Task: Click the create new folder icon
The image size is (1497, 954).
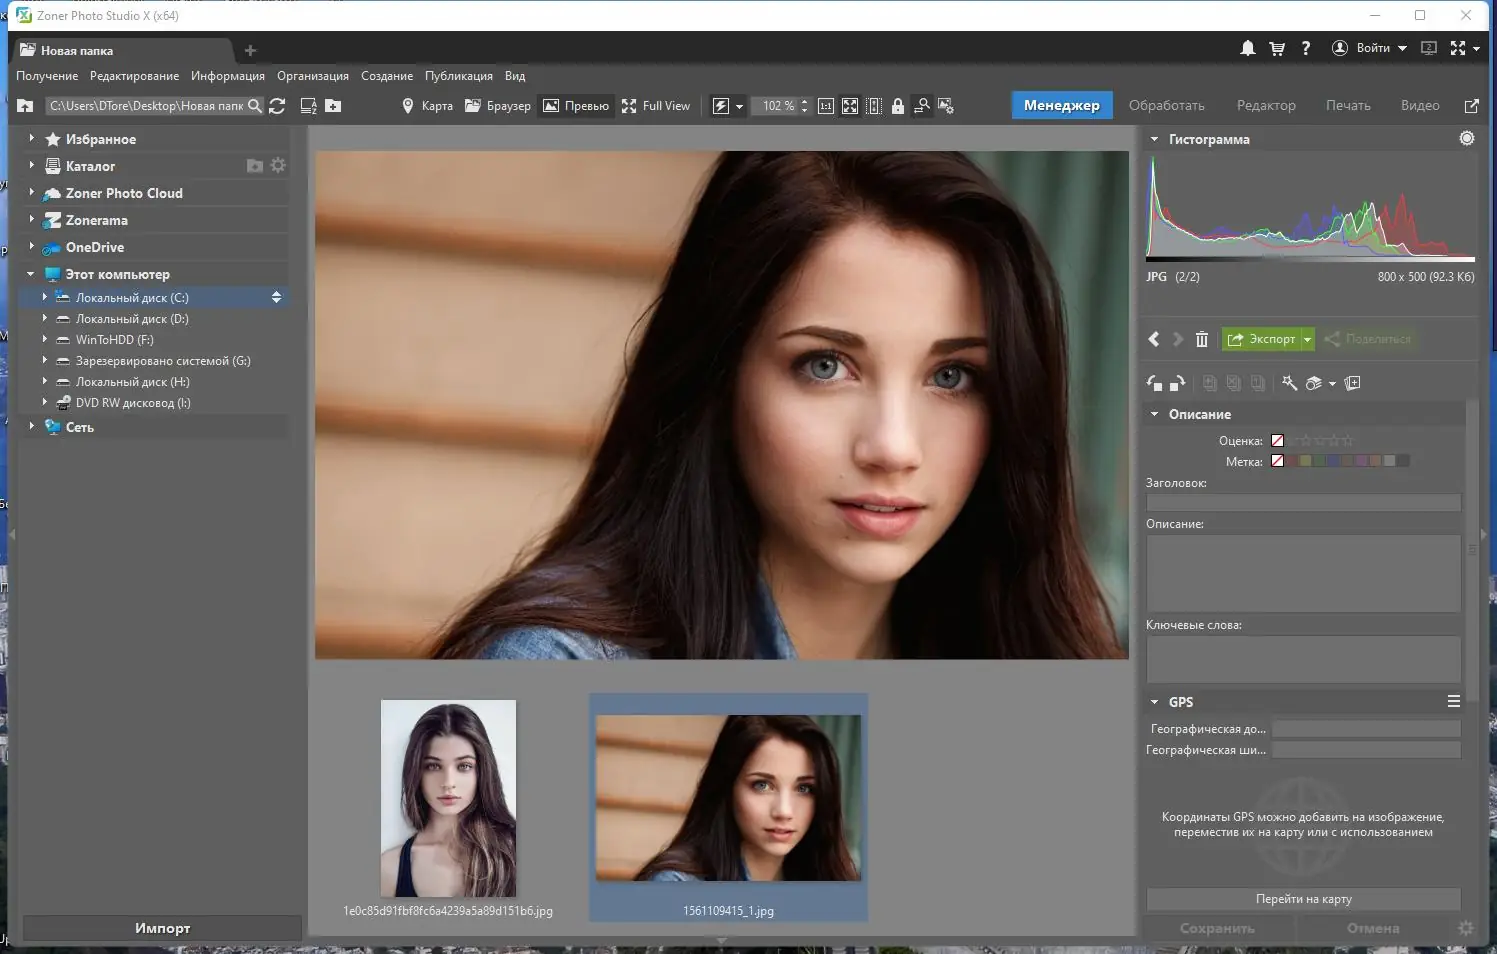Action: (x=333, y=105)
